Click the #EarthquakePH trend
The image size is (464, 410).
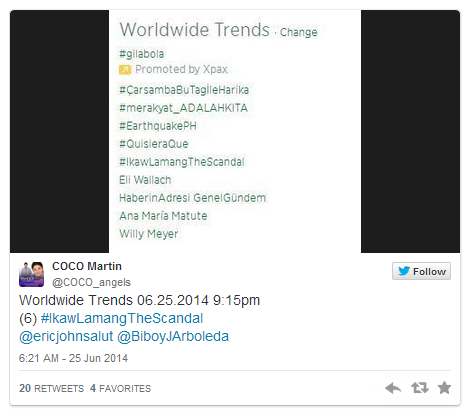158,126
